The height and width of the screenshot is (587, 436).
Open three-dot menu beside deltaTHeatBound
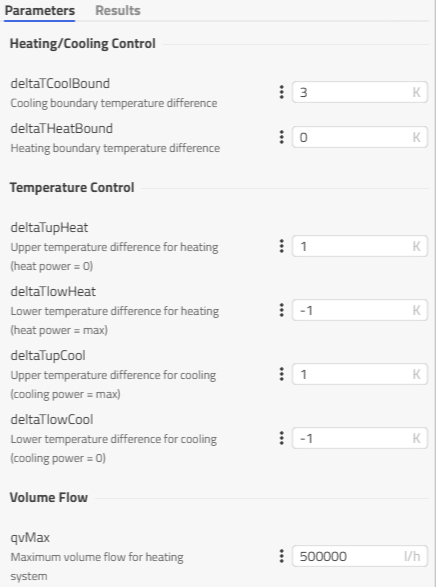coord(282,137)
